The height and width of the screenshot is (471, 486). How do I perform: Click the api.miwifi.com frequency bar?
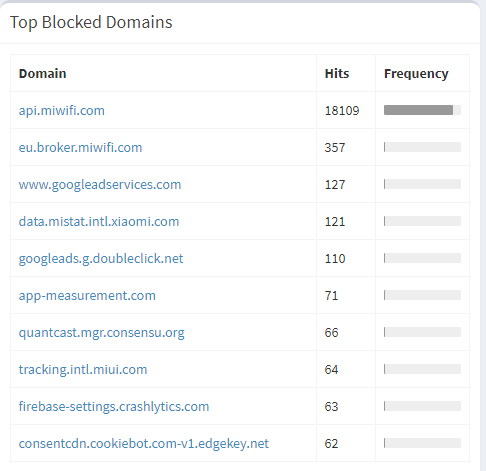(422, 110)
